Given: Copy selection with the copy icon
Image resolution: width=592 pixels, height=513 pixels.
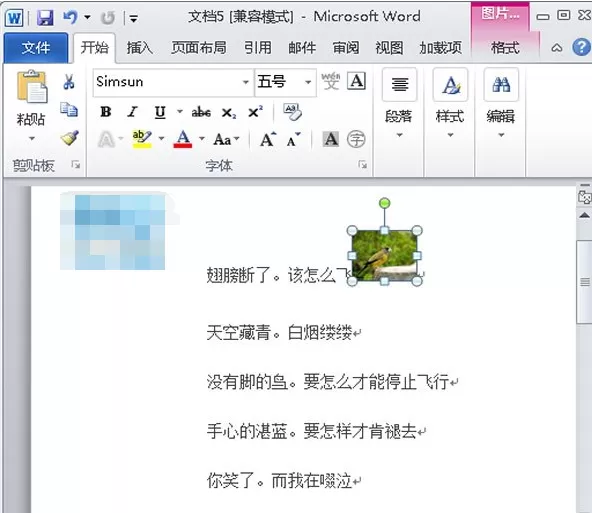Looking at the screenshot, I should tap(69, 110).
